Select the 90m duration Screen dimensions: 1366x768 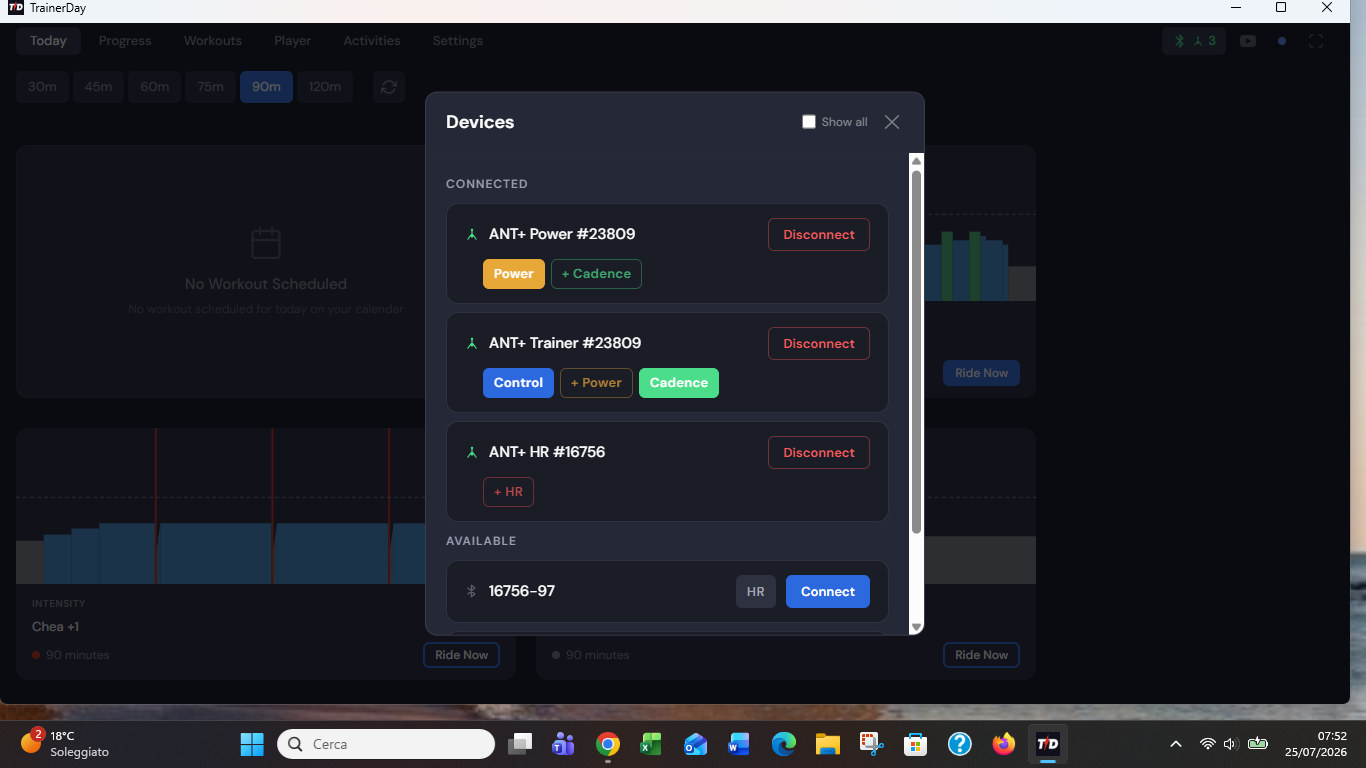[x=266, y=87]
